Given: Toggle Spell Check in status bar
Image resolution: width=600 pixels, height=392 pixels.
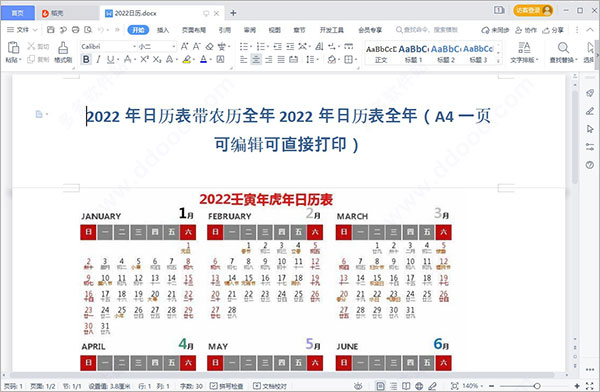Looking at the screenshot, I should 227,386.
